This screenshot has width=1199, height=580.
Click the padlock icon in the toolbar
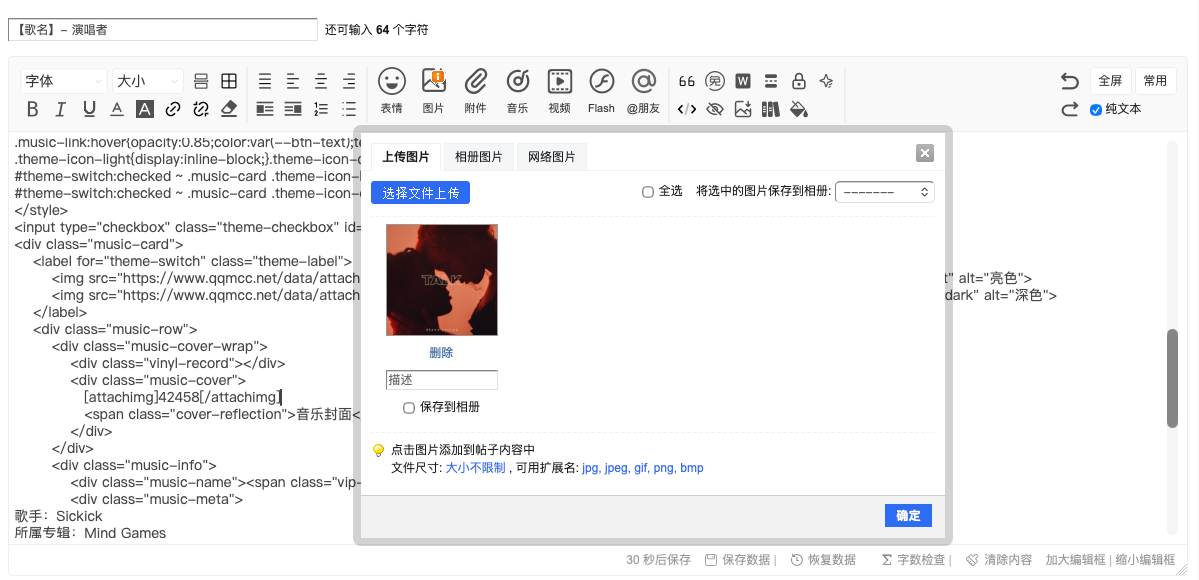[x=798, y=81]
